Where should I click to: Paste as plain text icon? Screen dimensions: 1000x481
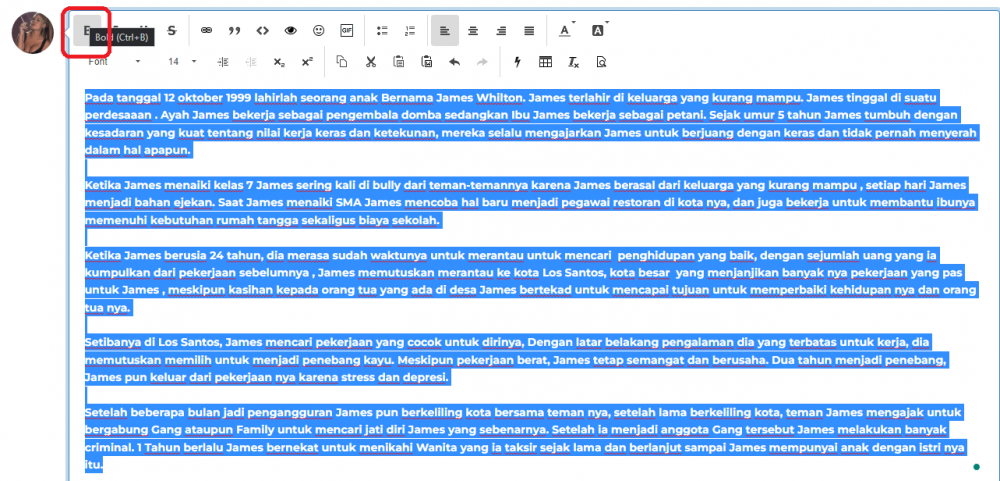click(x=427, y=62)
